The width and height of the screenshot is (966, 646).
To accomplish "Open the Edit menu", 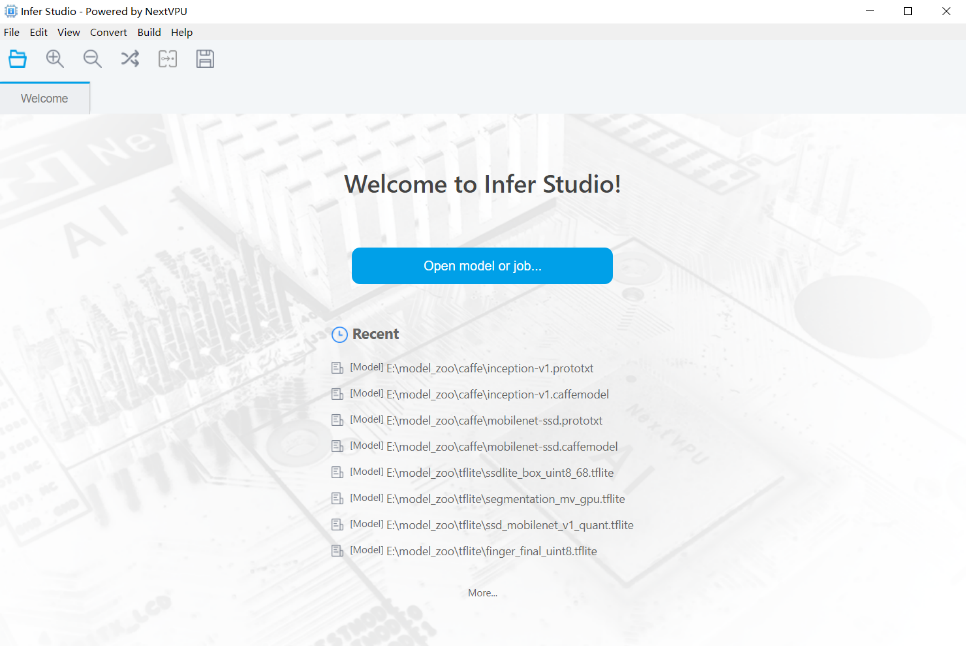I will point(38,33).
